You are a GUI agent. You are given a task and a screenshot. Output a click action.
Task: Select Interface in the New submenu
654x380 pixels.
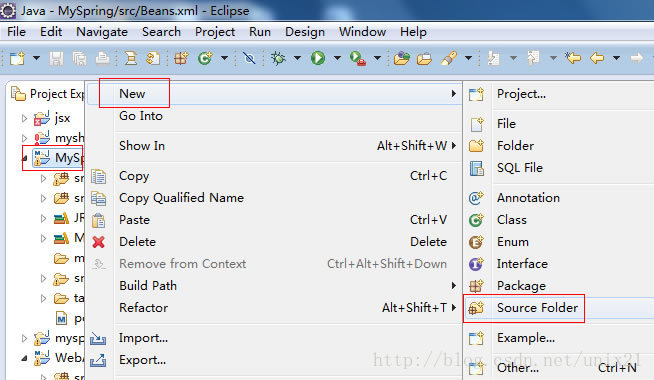[x=559, y=264]
